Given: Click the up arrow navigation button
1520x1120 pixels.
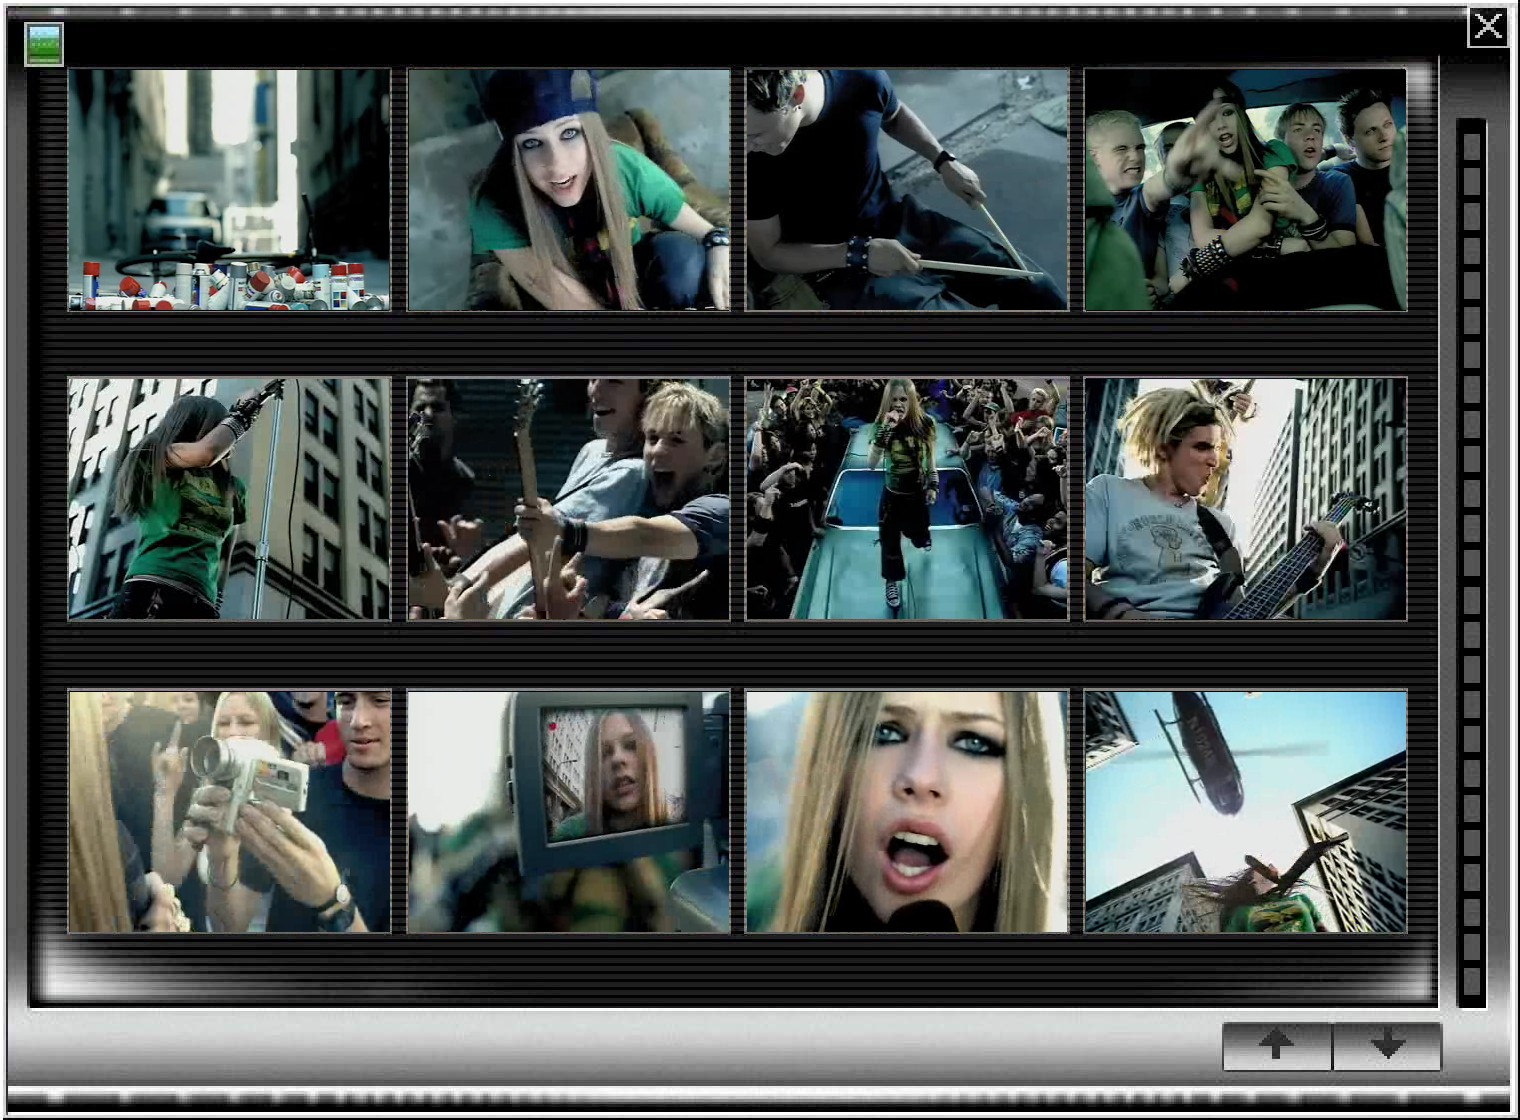Looking at the screenshot, I should (1277, 1046).
